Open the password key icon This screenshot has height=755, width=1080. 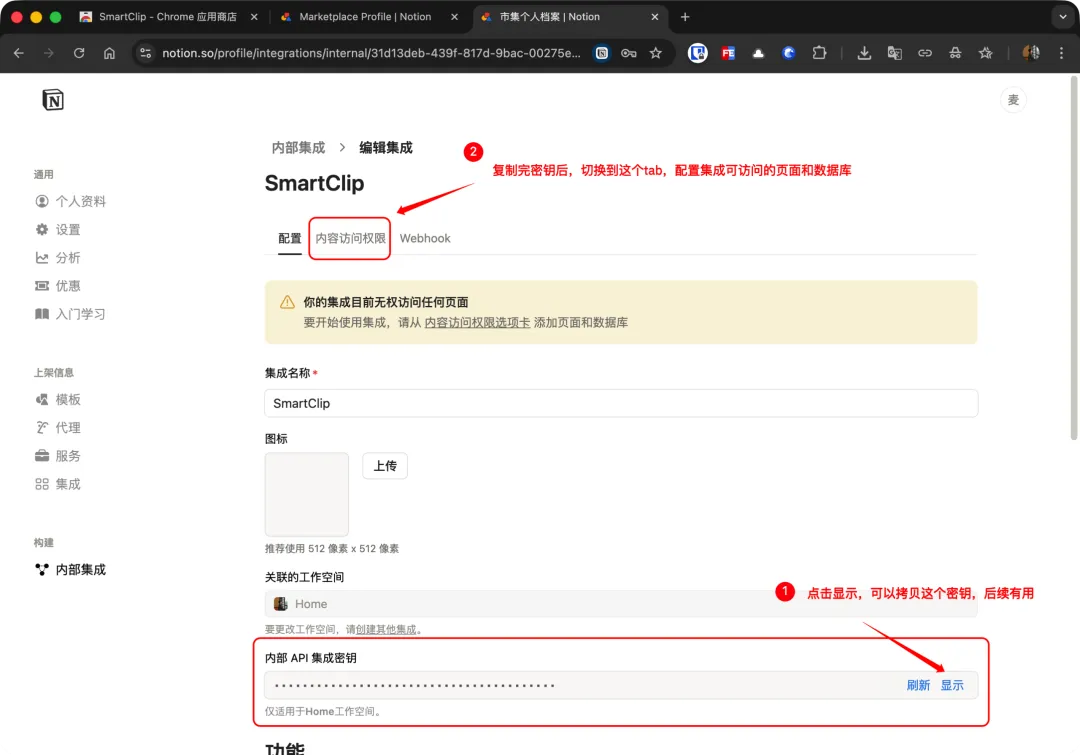[629, 53]
